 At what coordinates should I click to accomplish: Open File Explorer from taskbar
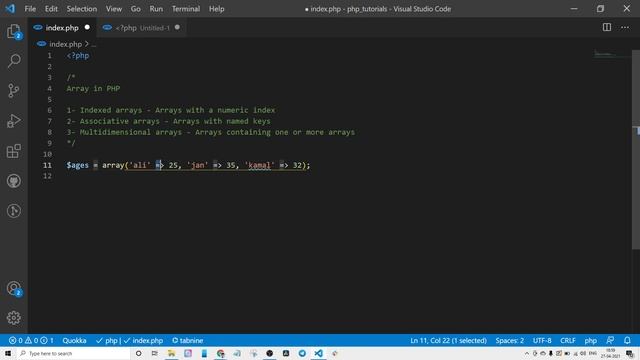click(171, 353)
